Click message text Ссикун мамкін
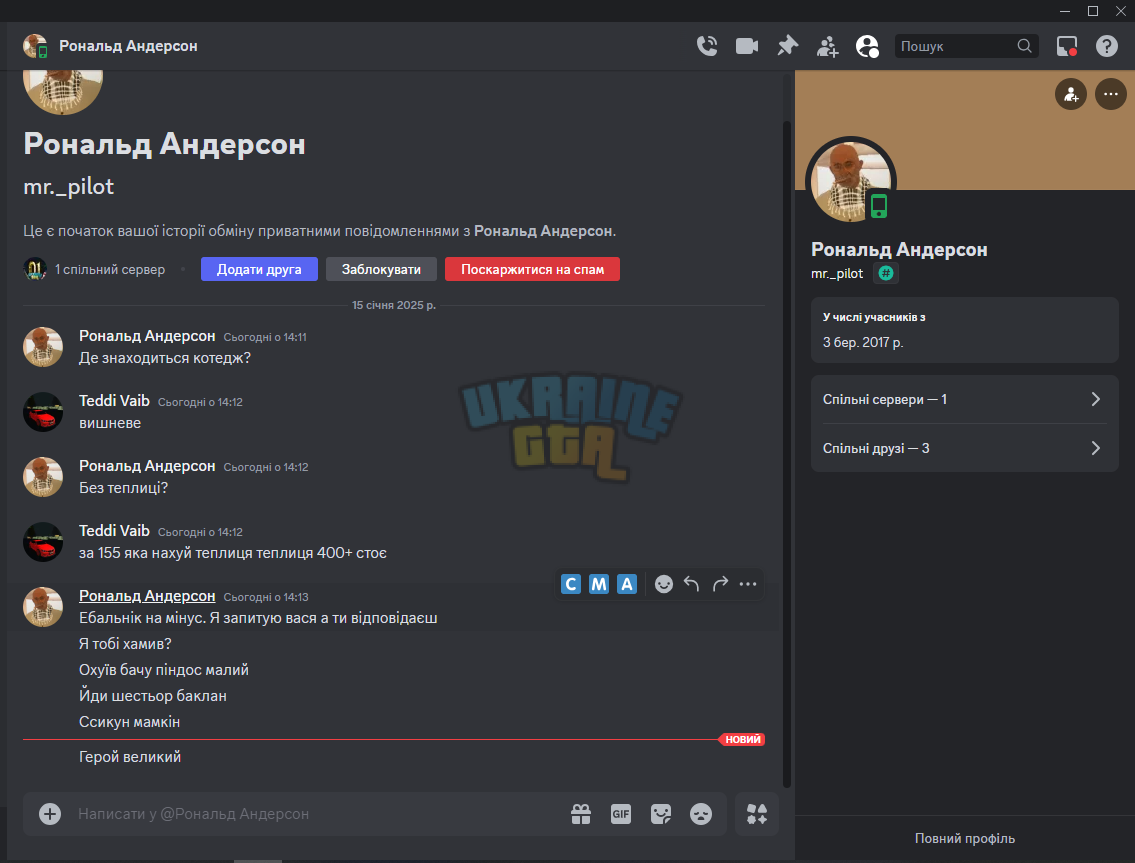The height and width of the screenshot is (863, 1135). pyautogui.click(x=130, y=722)
